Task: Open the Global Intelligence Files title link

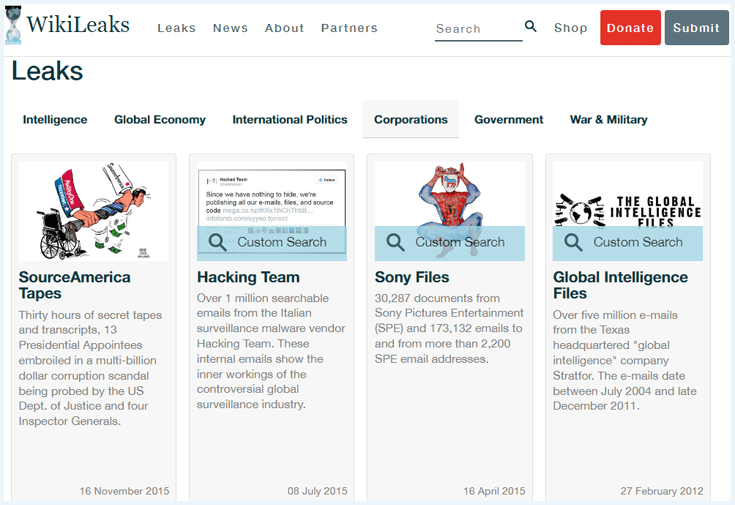Action: pyautogui.click(x=620, y=285)
